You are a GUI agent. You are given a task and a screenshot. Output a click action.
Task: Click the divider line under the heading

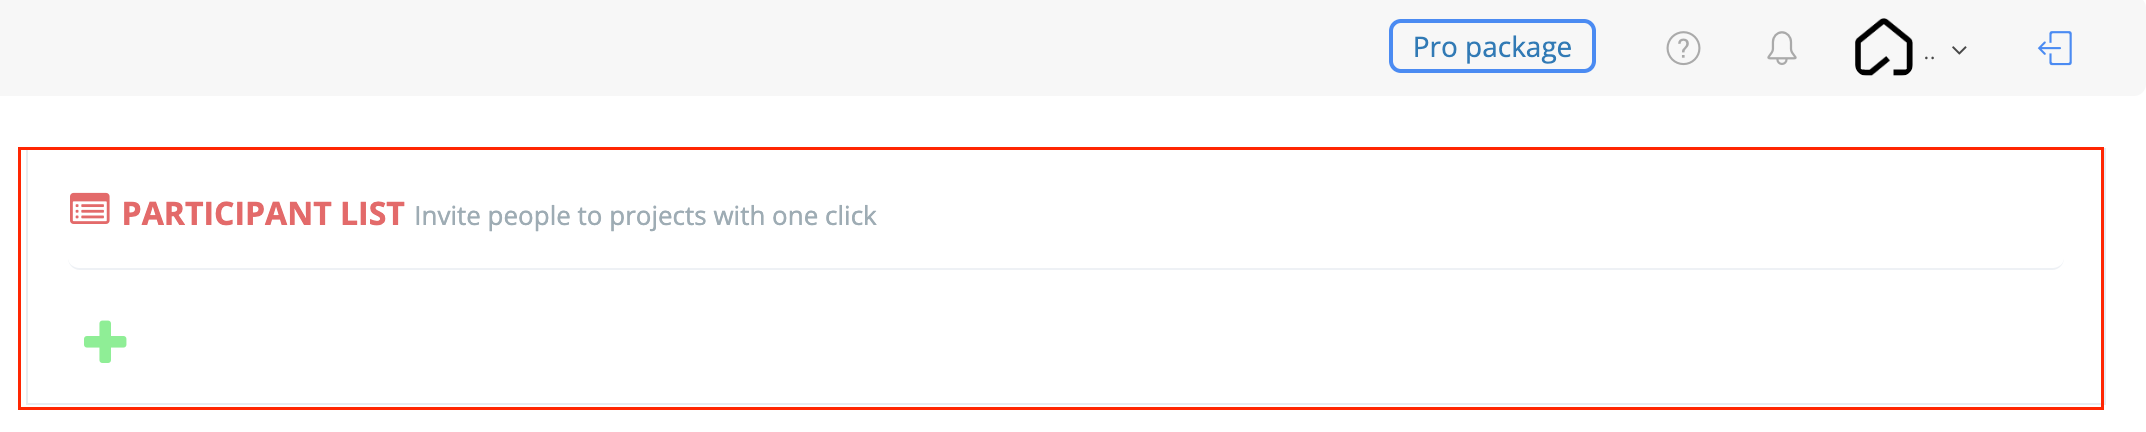1066,268
